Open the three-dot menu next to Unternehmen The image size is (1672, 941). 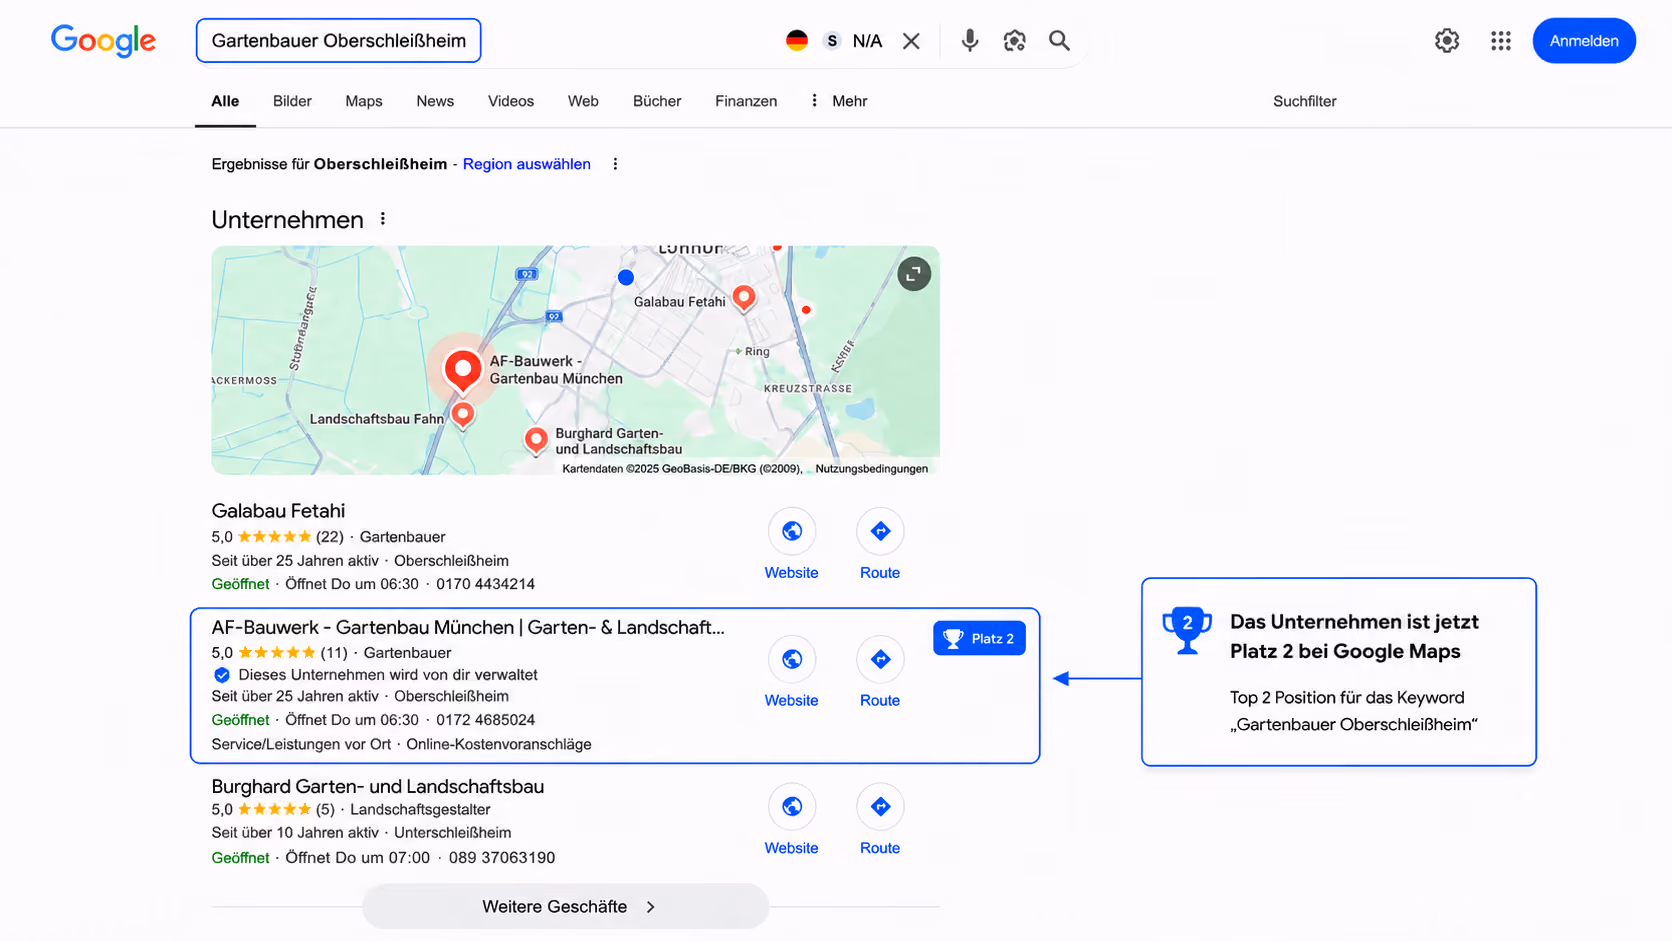[x=383, y=219]
